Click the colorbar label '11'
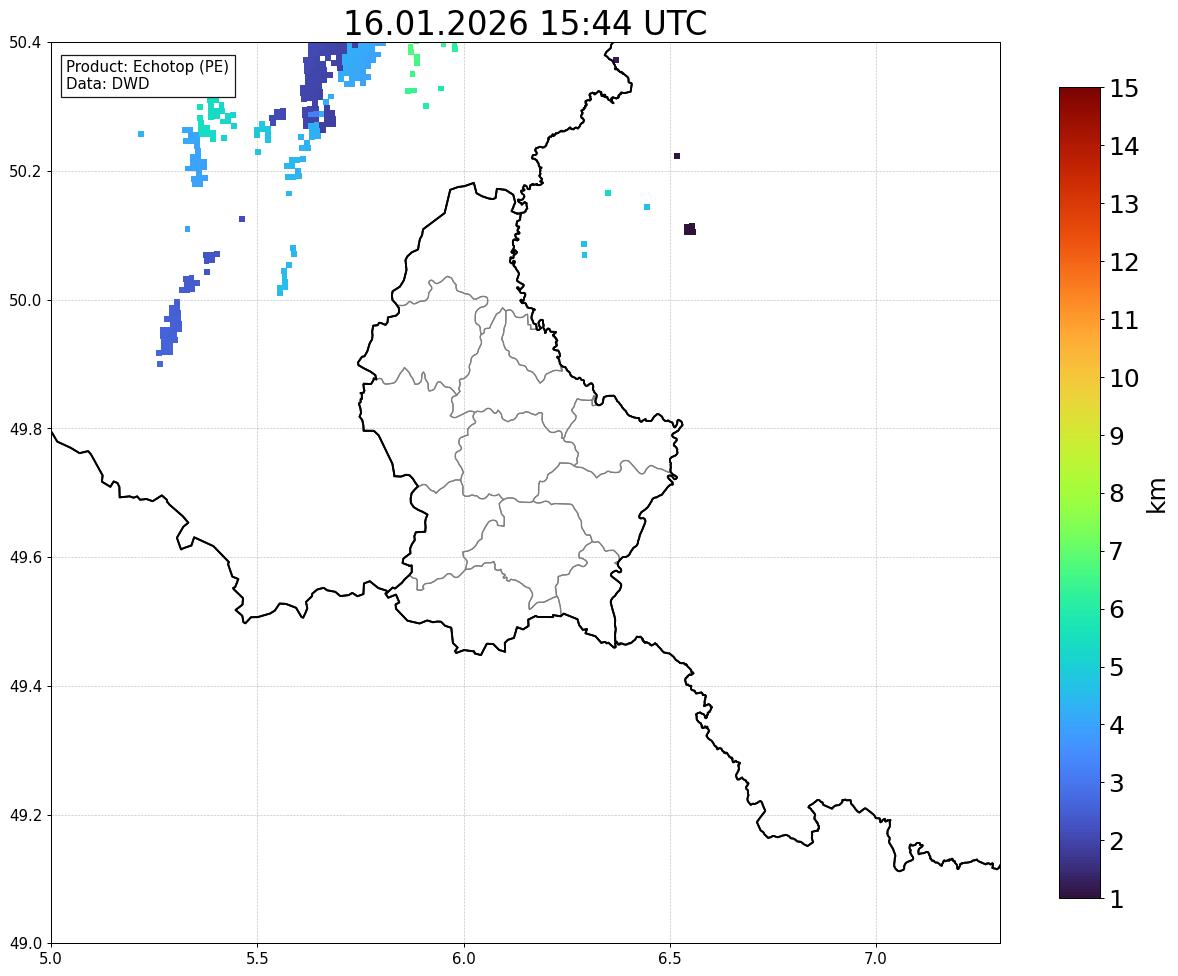This screenshot has width=1178, height=976. pos(1124,320)
